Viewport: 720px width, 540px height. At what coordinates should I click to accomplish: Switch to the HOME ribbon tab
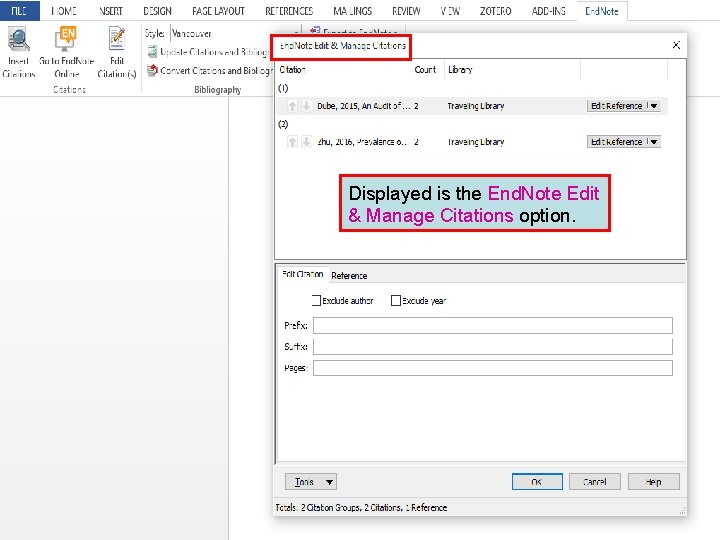[64, 11]
